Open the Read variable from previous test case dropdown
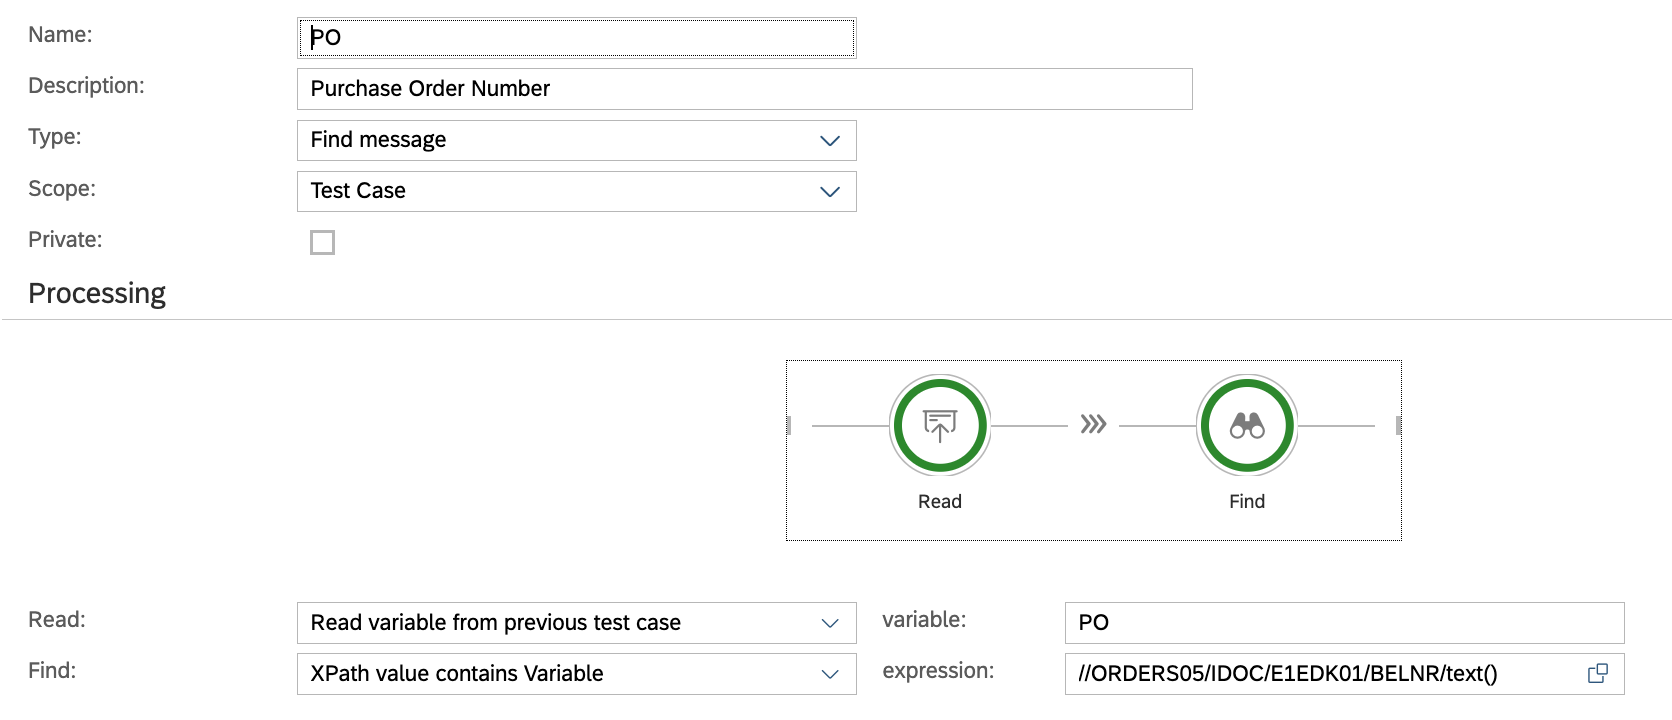Viewport: 1672px width, 720px height. pos(576,623)
